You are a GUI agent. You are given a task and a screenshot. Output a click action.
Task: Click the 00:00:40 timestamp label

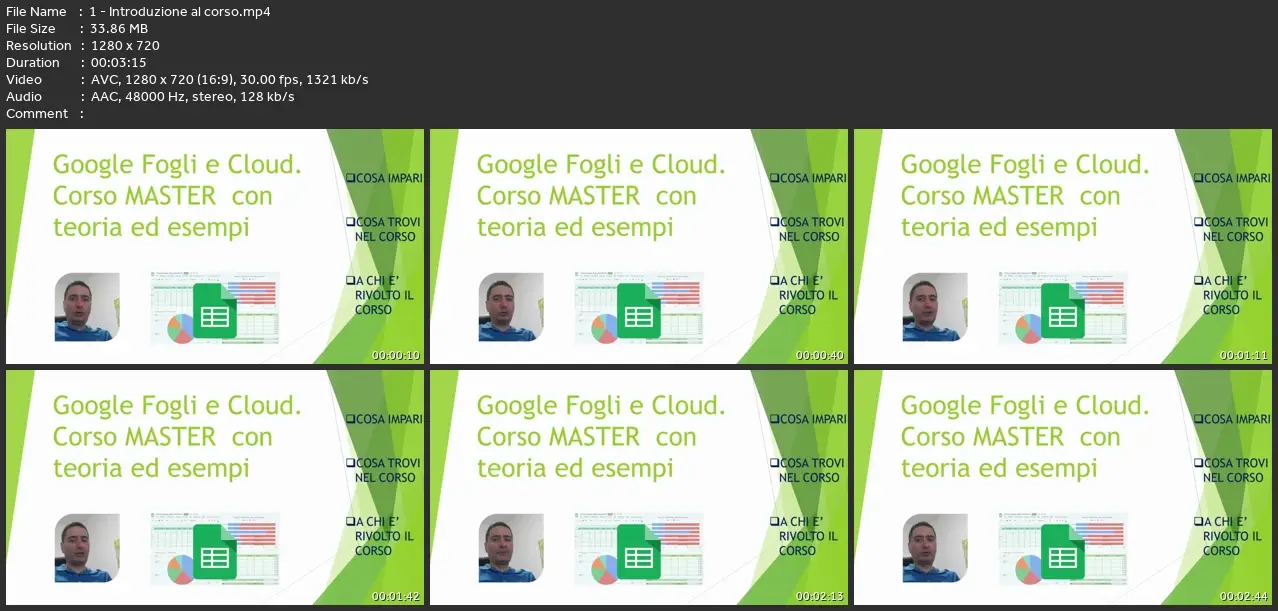(820, 356)
